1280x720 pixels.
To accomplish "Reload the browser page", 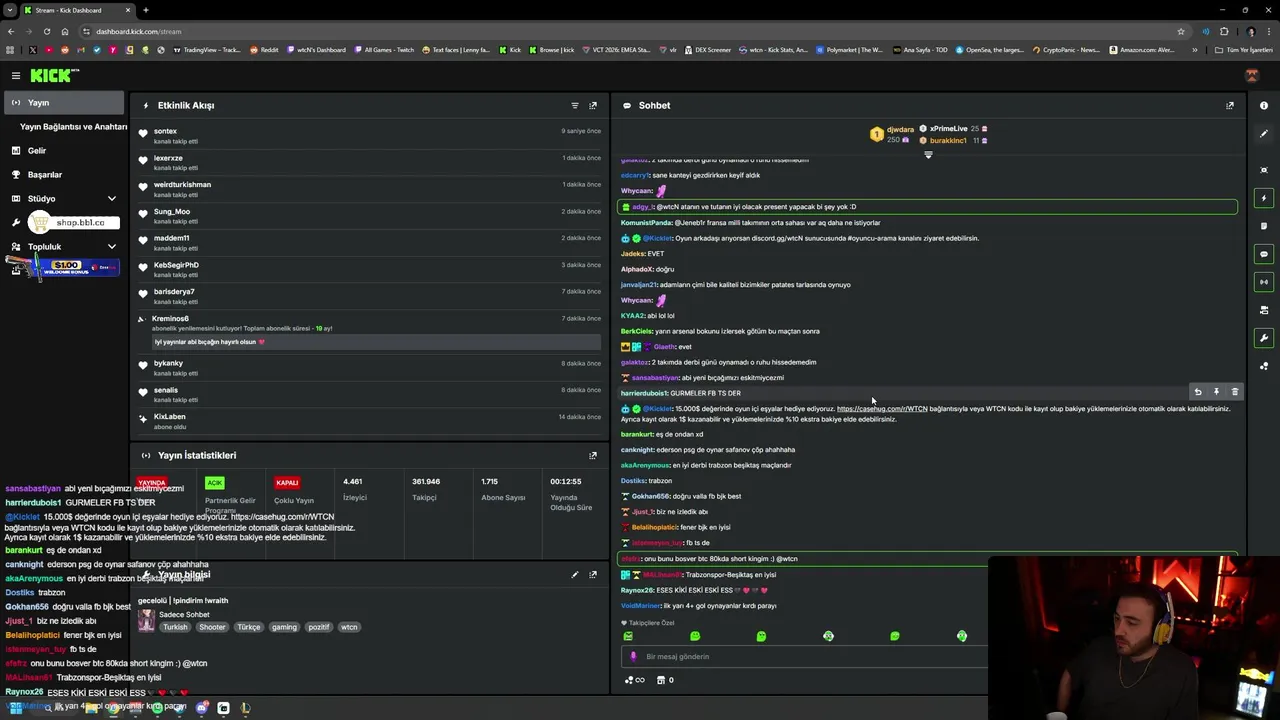I will click(x=47, y=31).
